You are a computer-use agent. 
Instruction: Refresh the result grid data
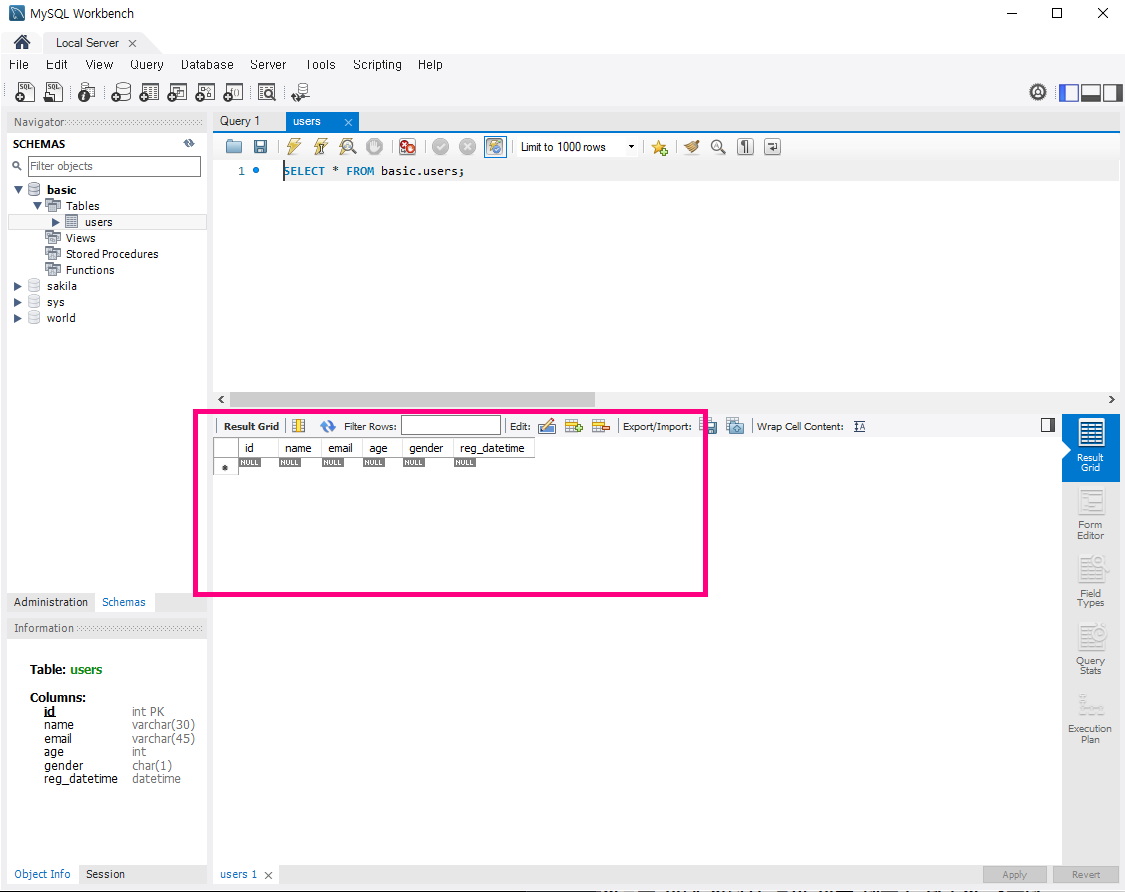point(328,426)
